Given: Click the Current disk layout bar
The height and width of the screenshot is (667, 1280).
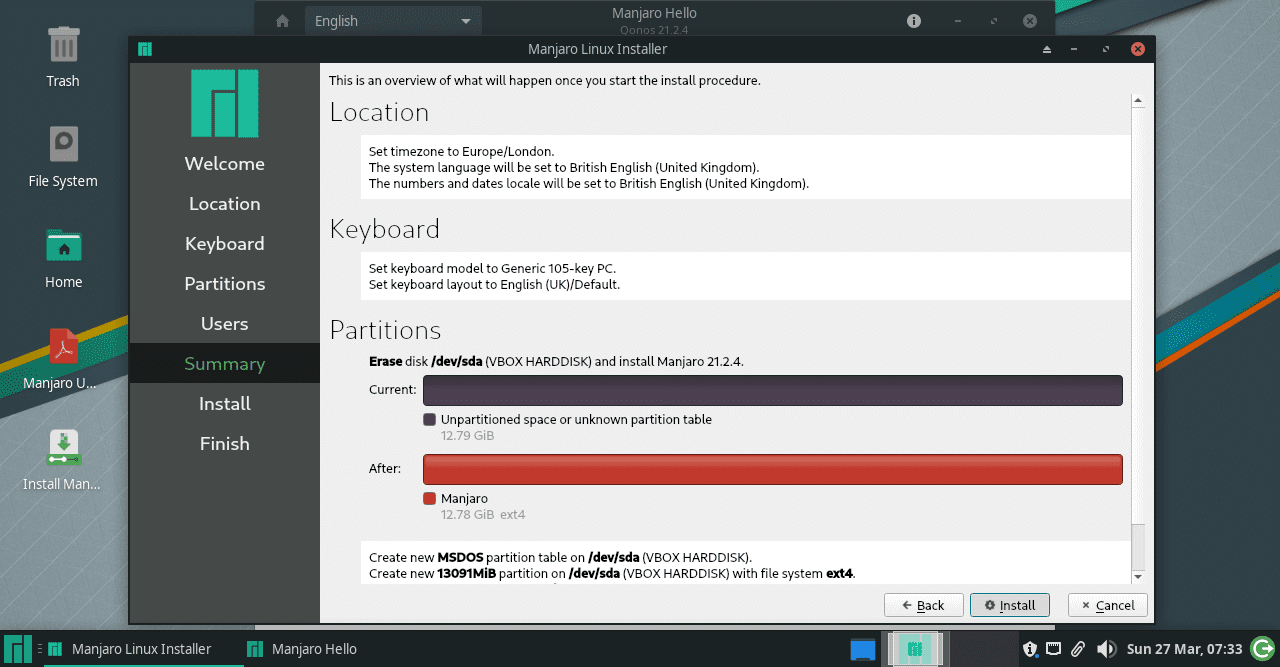Looking at the screenshot, I should (773, 390).
